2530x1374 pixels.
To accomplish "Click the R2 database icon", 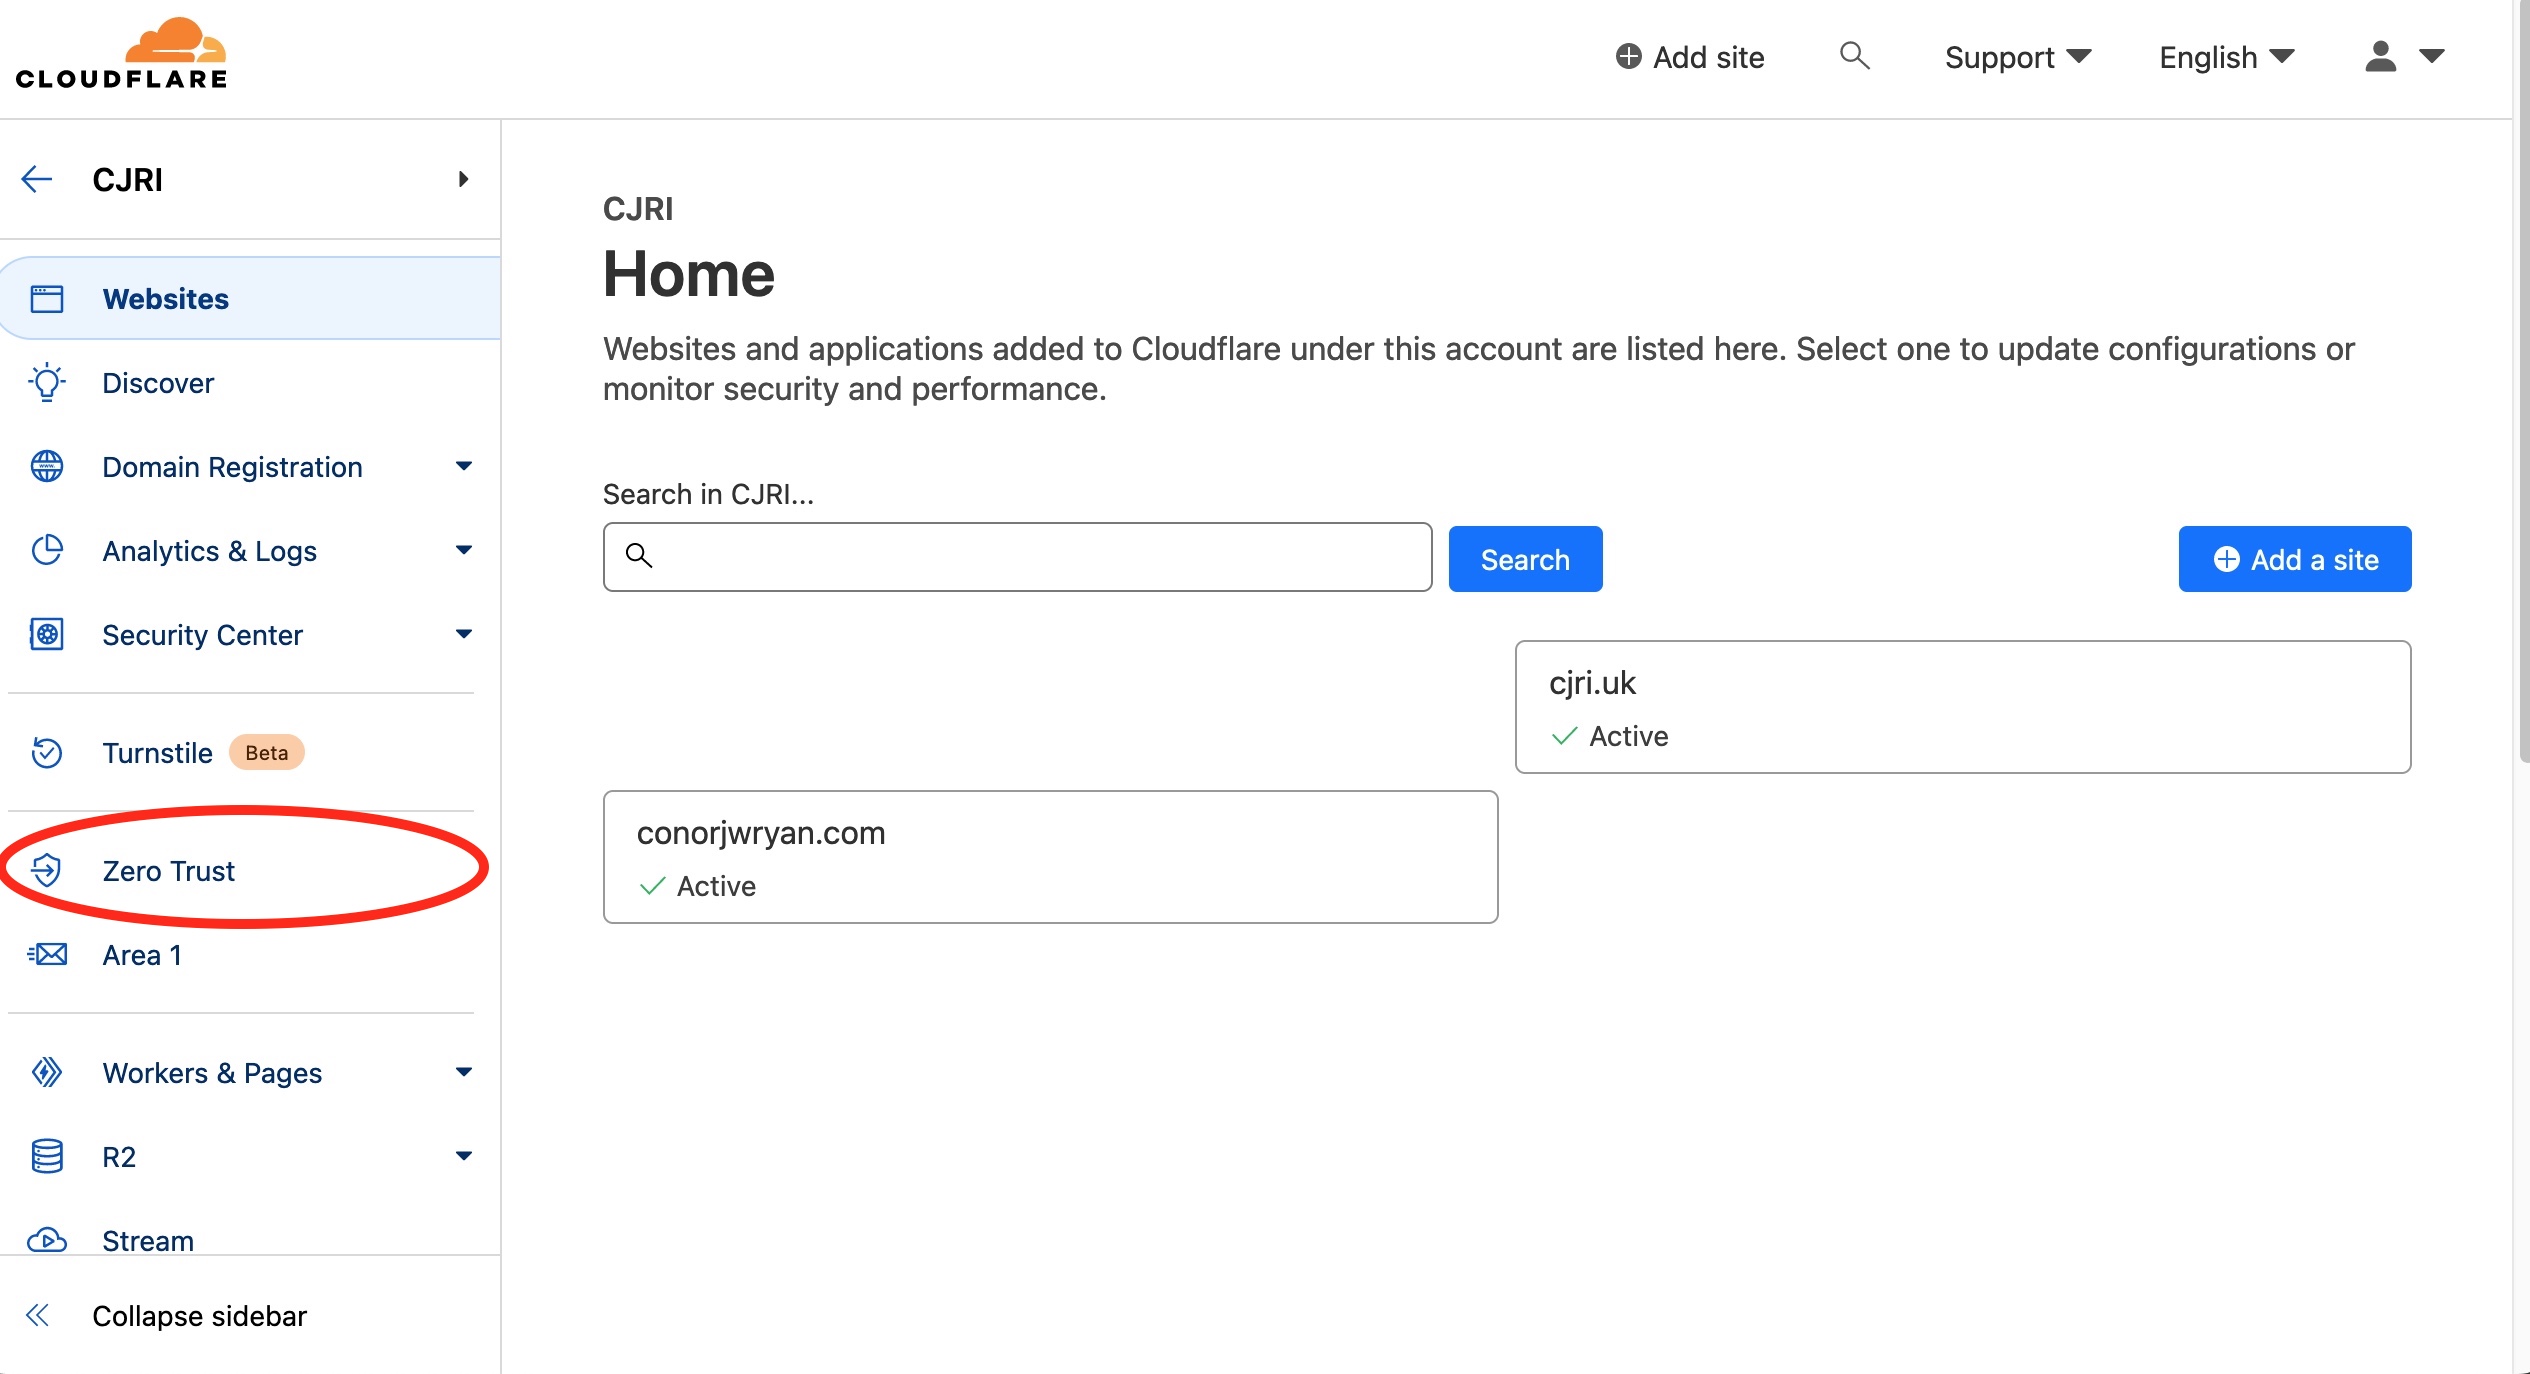I will coord(47,1156).
